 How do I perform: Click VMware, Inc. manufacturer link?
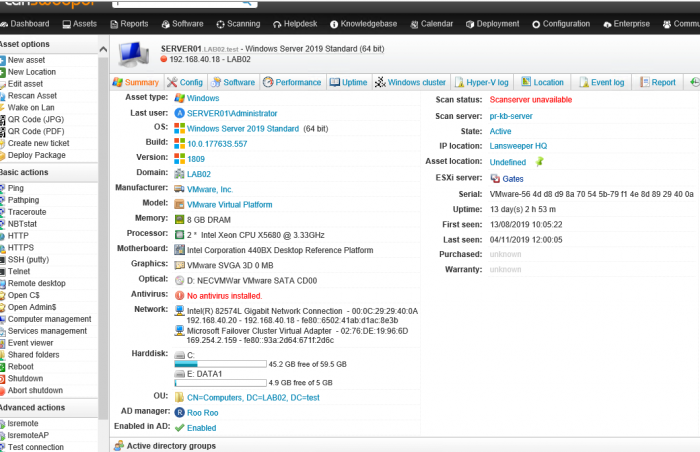(210, 189)
